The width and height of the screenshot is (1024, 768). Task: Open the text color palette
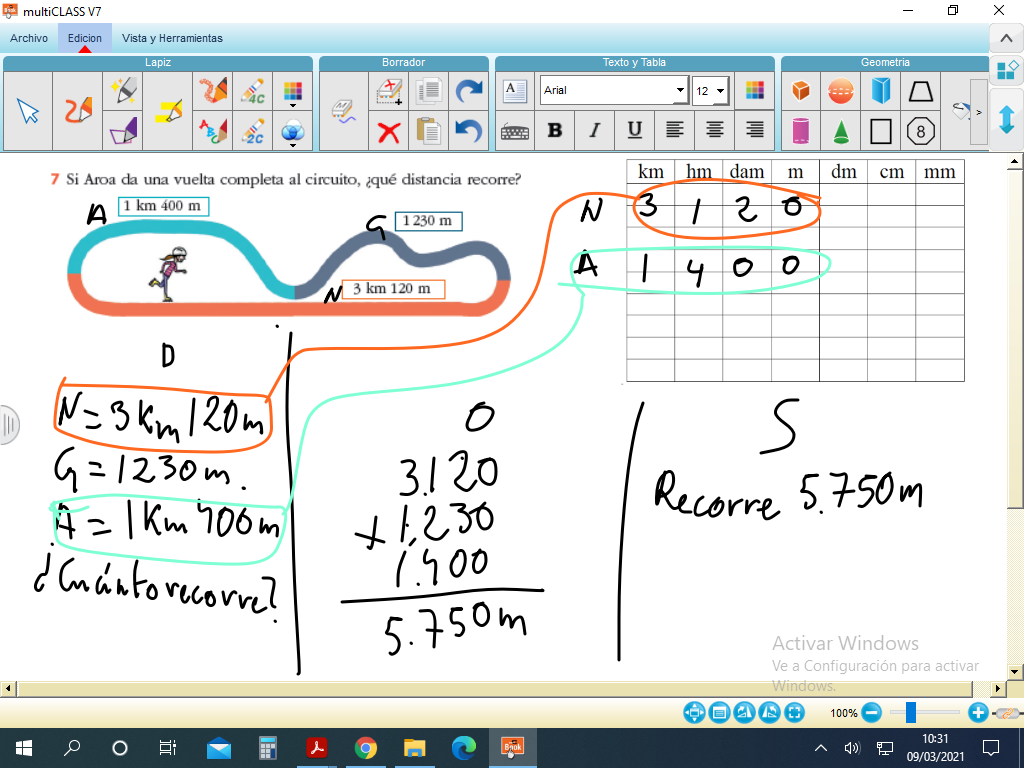[754, 90]
